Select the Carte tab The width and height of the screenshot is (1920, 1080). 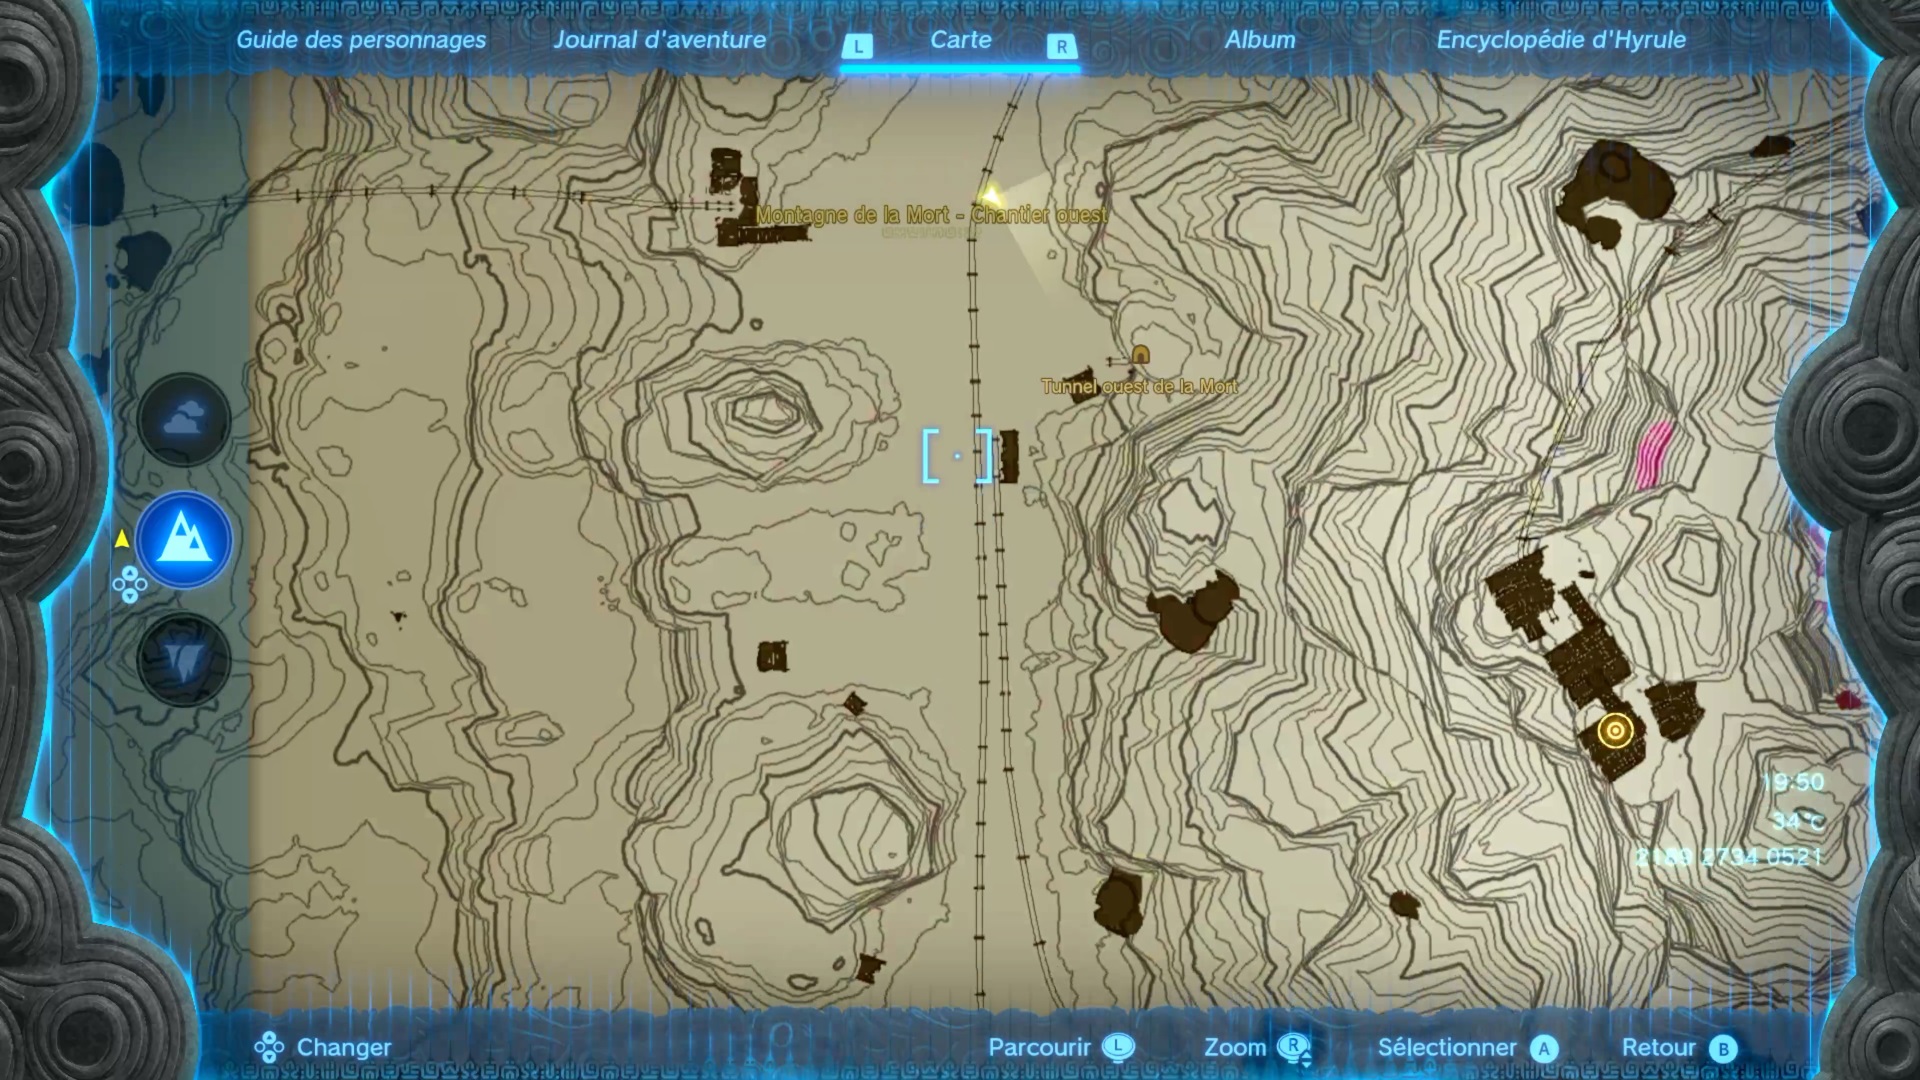[961, 40]
